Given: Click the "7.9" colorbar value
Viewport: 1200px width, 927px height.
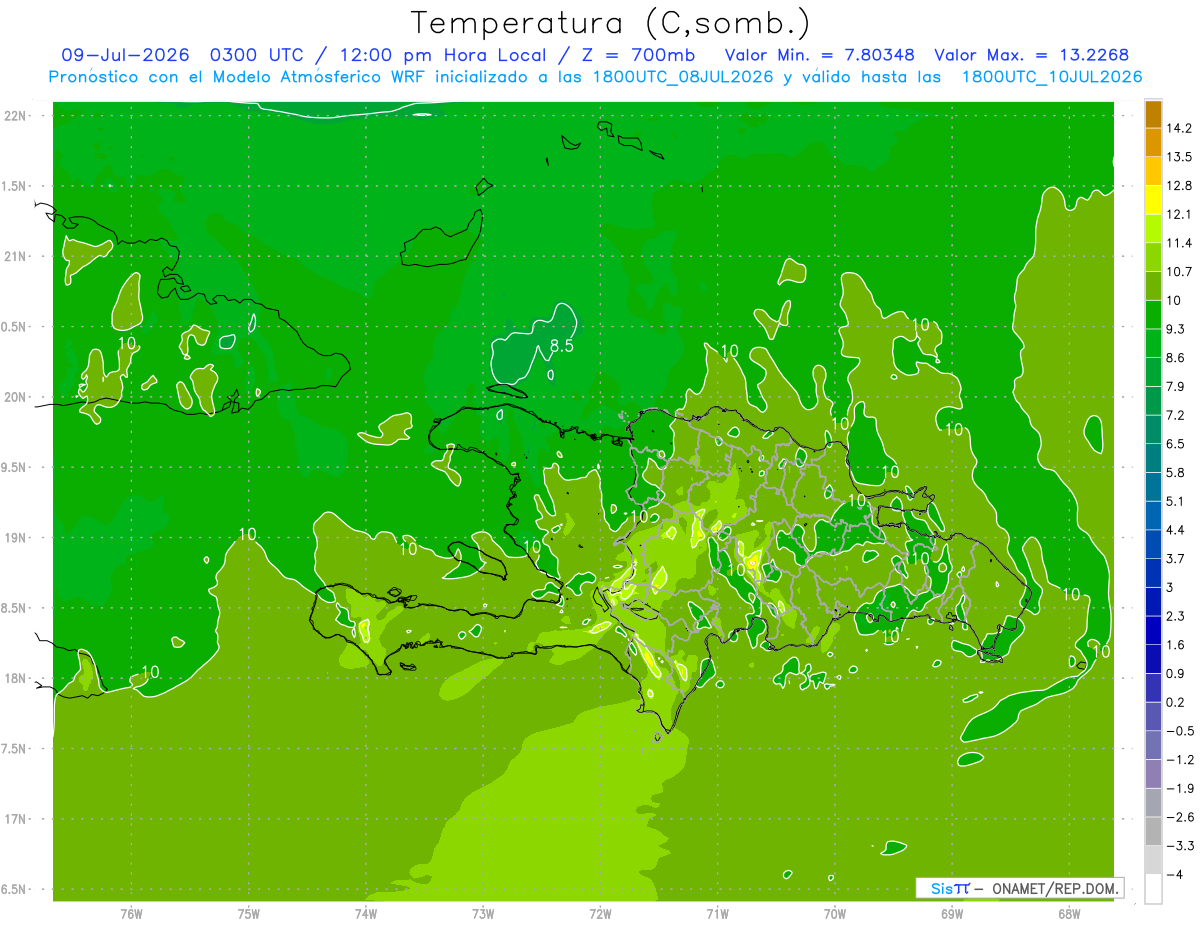Looking at the screenshot, I should (x=1175, y=386).
